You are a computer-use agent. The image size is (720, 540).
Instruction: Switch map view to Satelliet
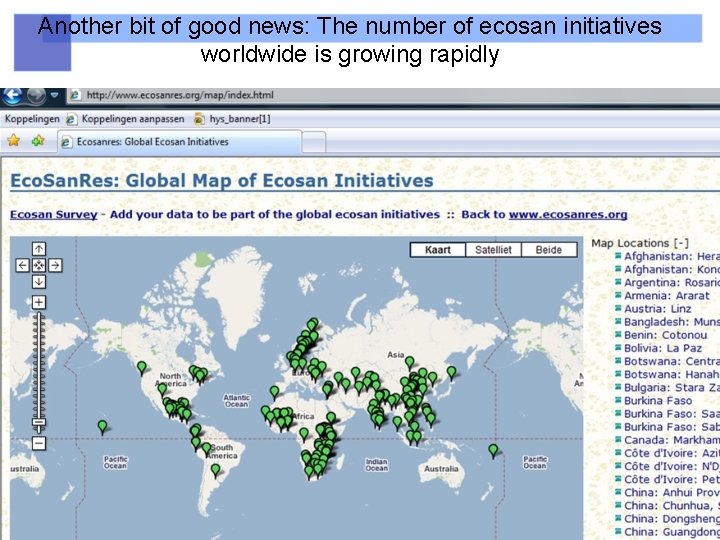click(x=493, y=250)
